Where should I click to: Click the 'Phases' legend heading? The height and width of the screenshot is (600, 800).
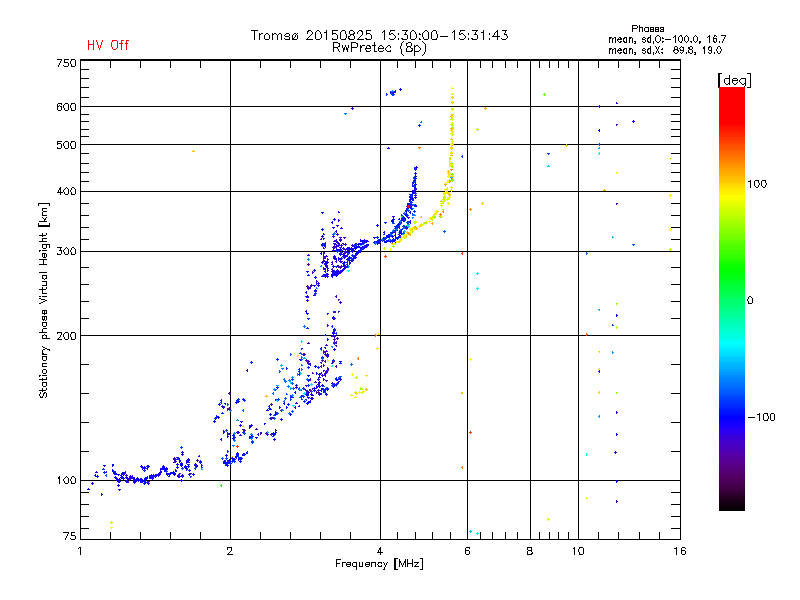tap(647, 29)
